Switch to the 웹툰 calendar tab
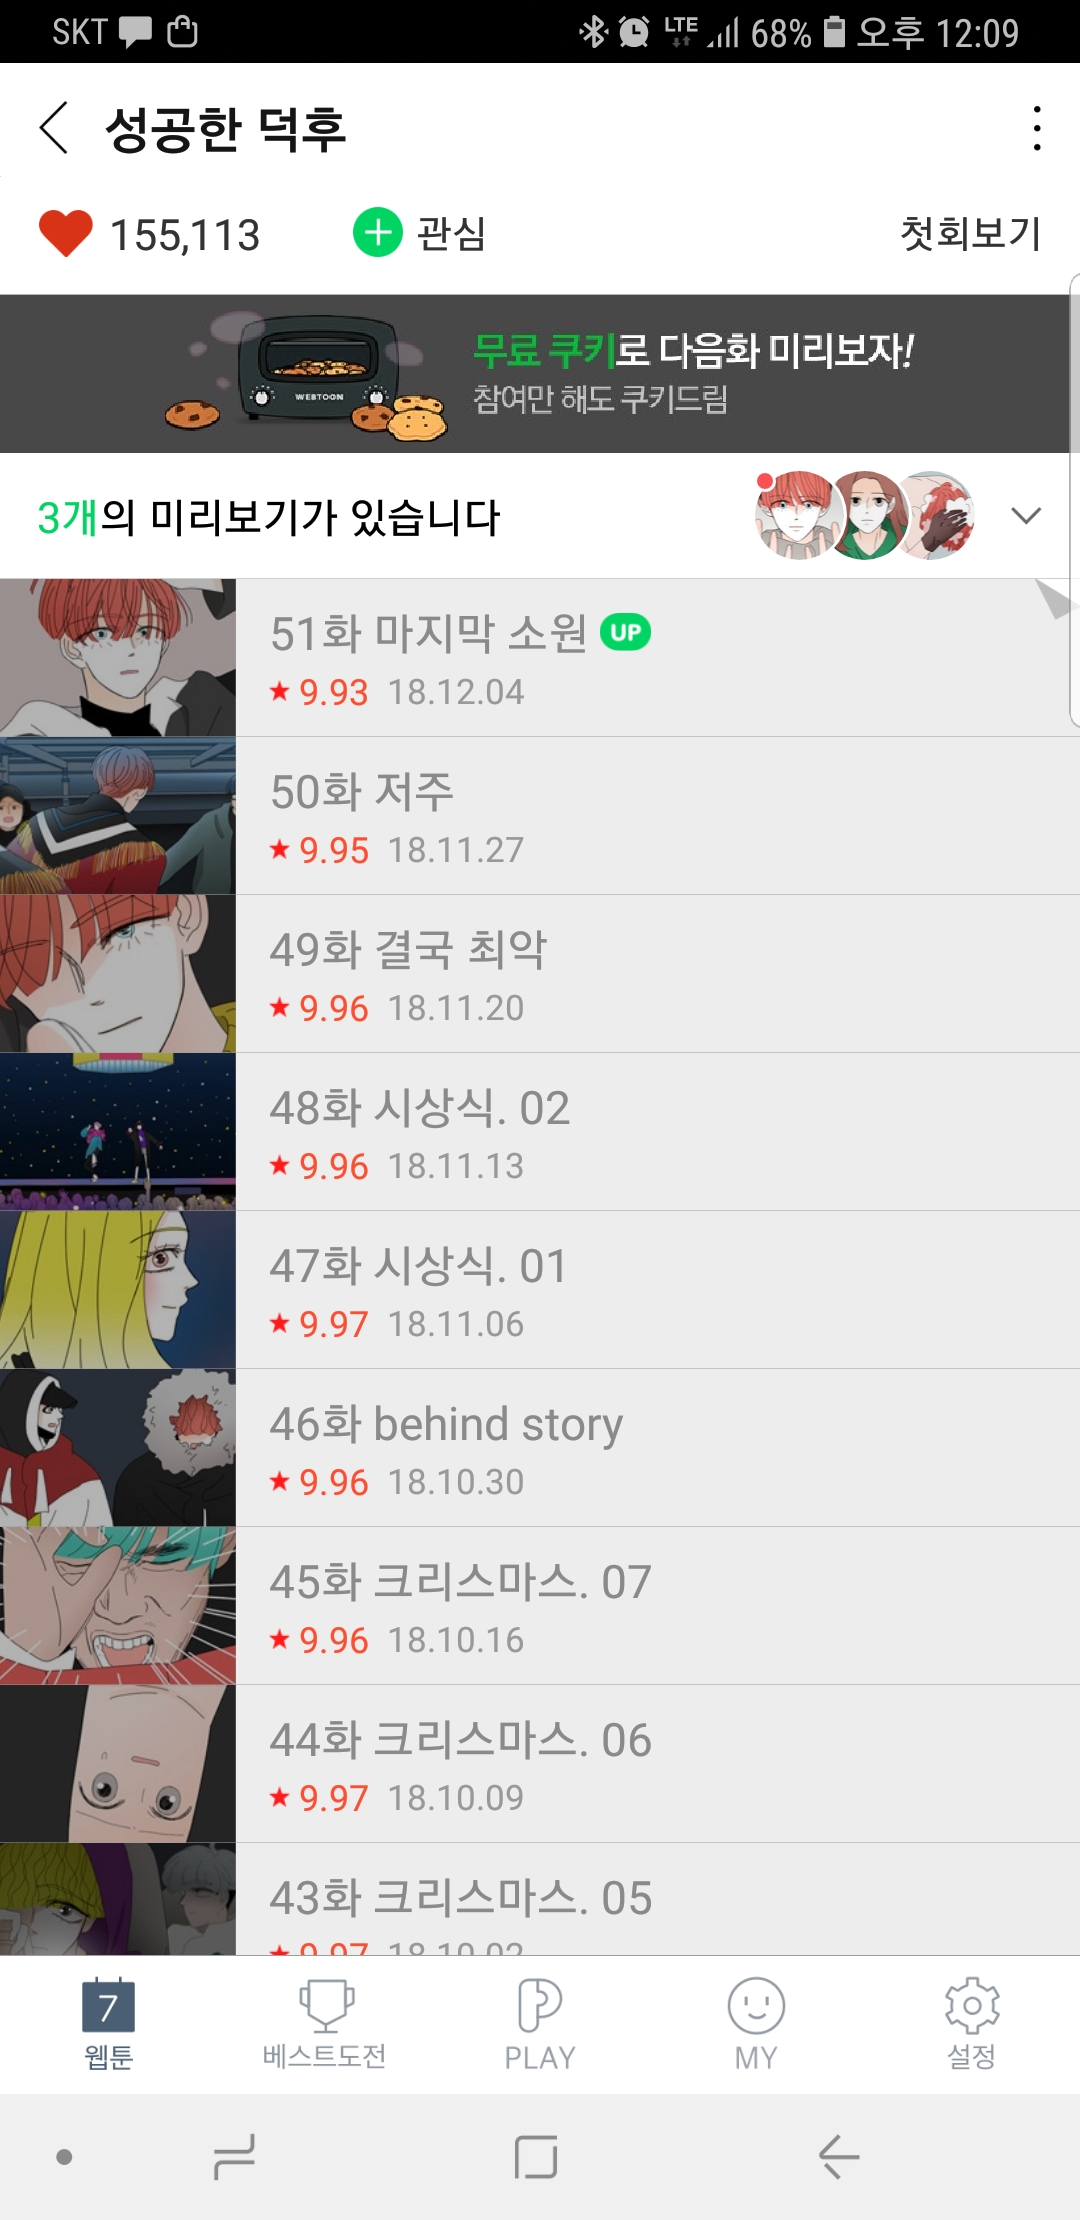1080x2220 pixels. 108,2024
